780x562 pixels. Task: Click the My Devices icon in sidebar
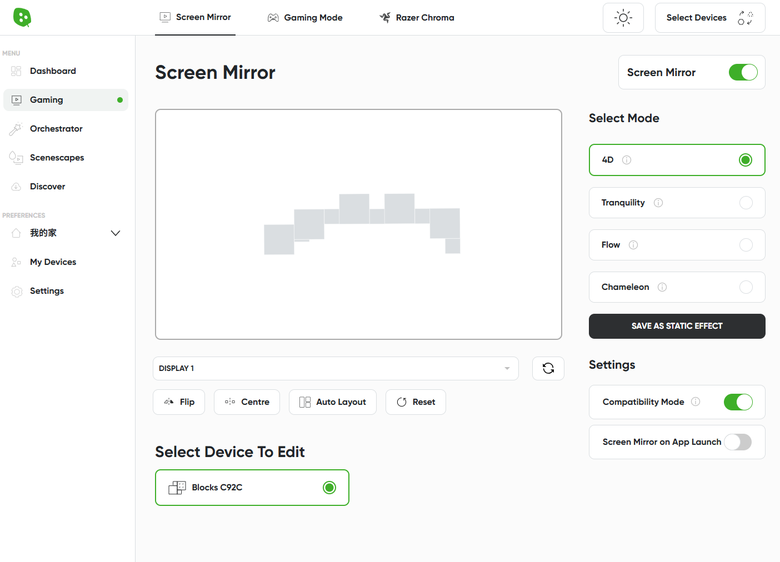tap(16, 262)
